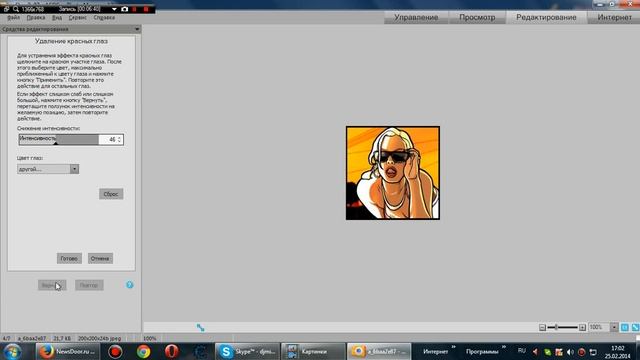Click the Повтор redo button
This screenshot has width=640, height=360.
tap(89, 285)
